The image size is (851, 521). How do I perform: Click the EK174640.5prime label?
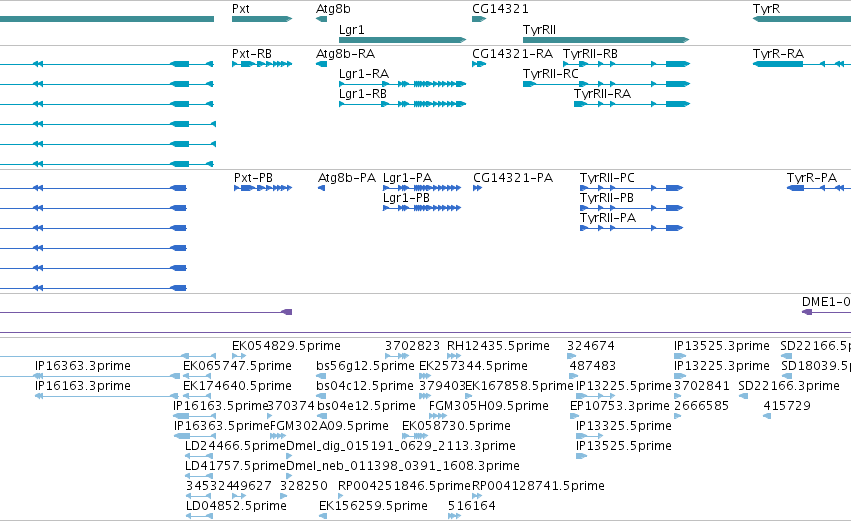coord(237,386)
